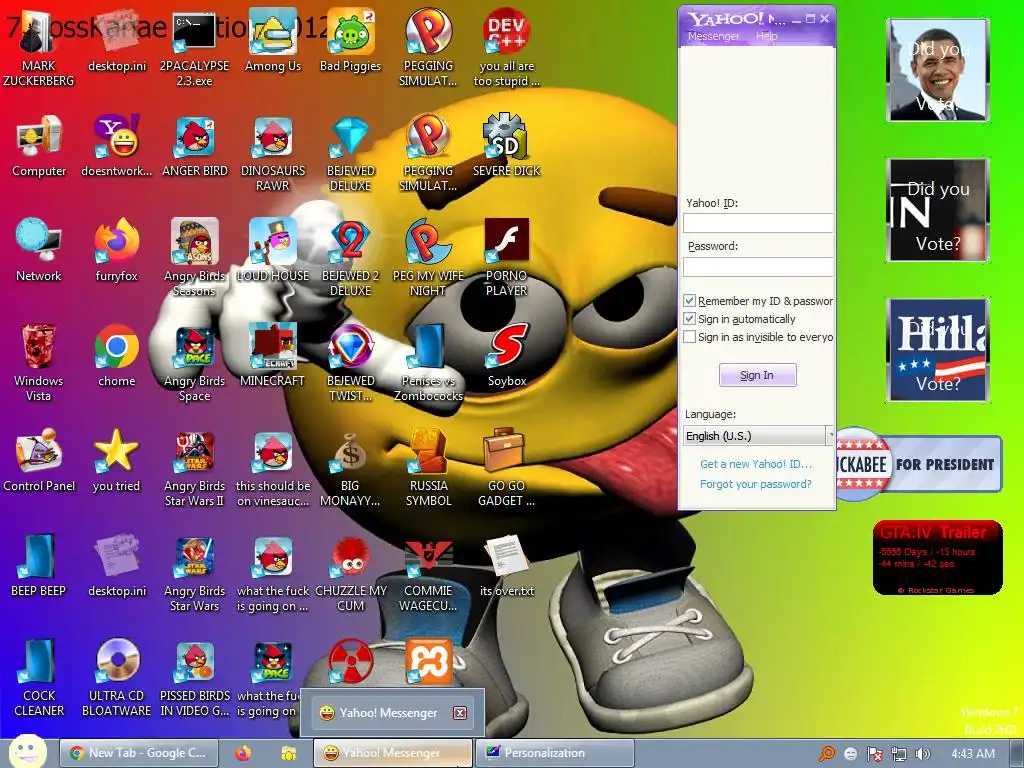Click the Sign In button

click(758, 376)
